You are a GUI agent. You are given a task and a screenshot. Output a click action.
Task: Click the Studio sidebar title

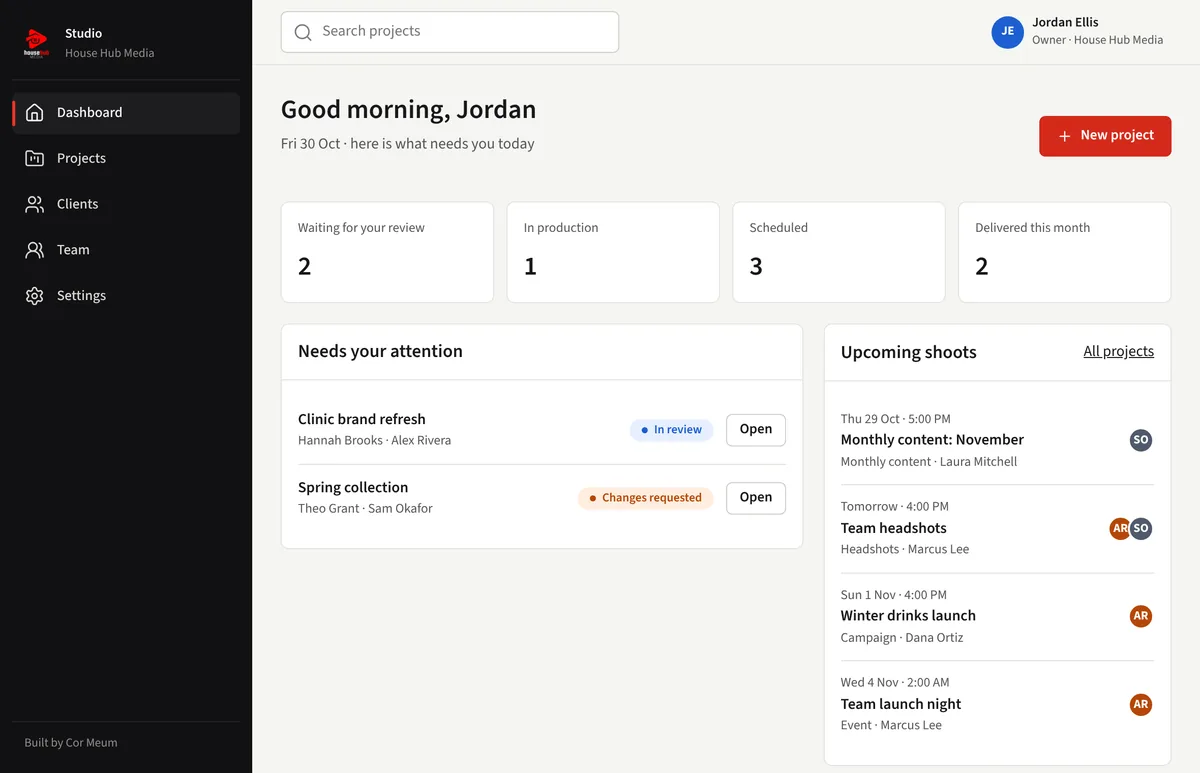pos(83,34)
